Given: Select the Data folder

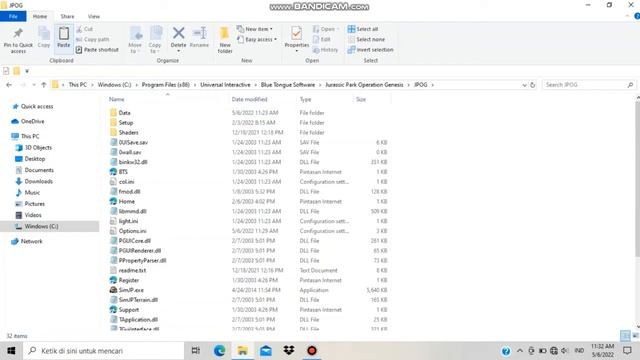Looking at the screenshot, I should [124, 113].
